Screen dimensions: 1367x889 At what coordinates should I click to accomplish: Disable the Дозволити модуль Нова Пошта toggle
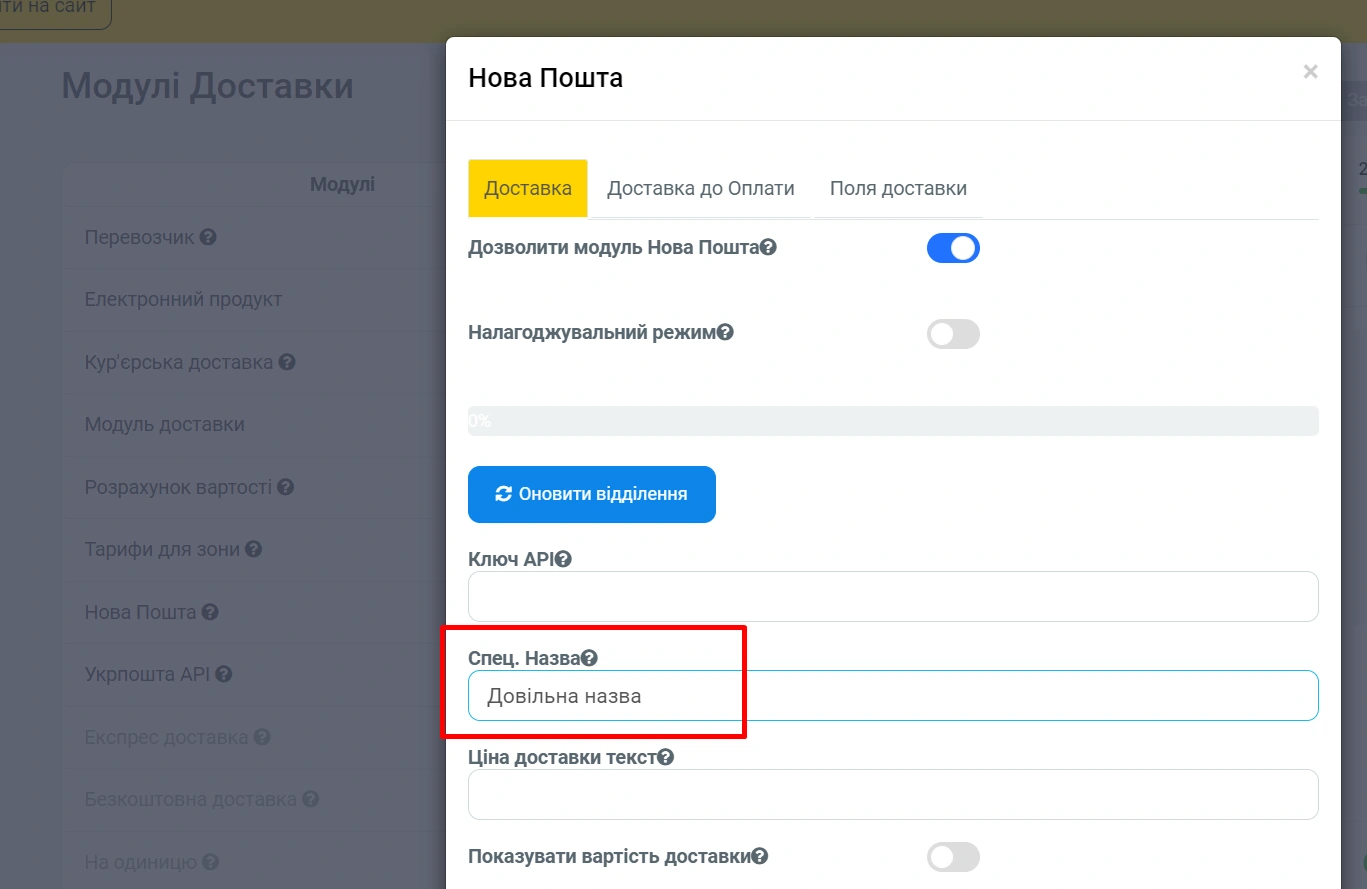click(x=952, y=248)
